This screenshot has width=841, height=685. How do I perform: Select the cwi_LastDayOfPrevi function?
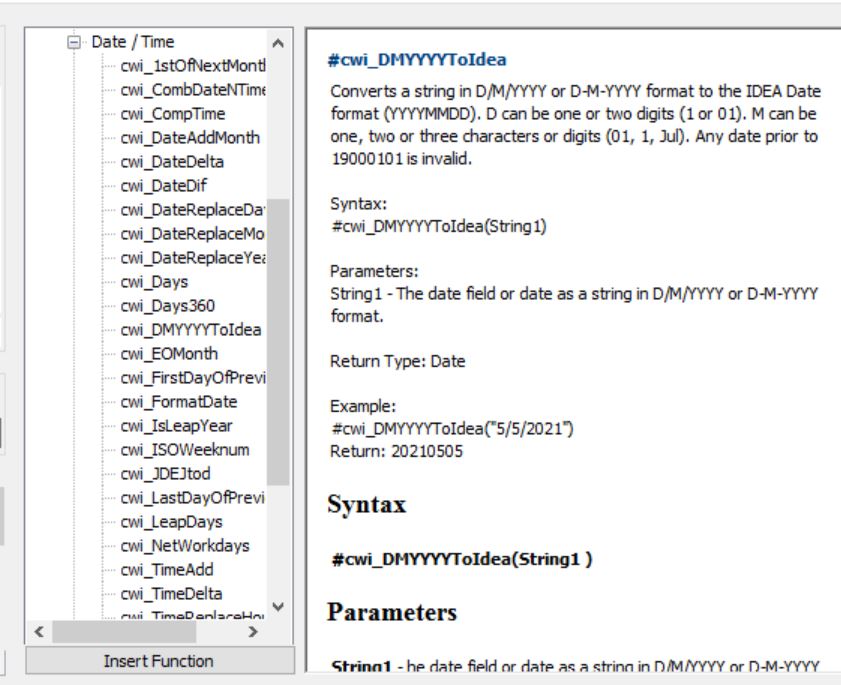[193, 498]
